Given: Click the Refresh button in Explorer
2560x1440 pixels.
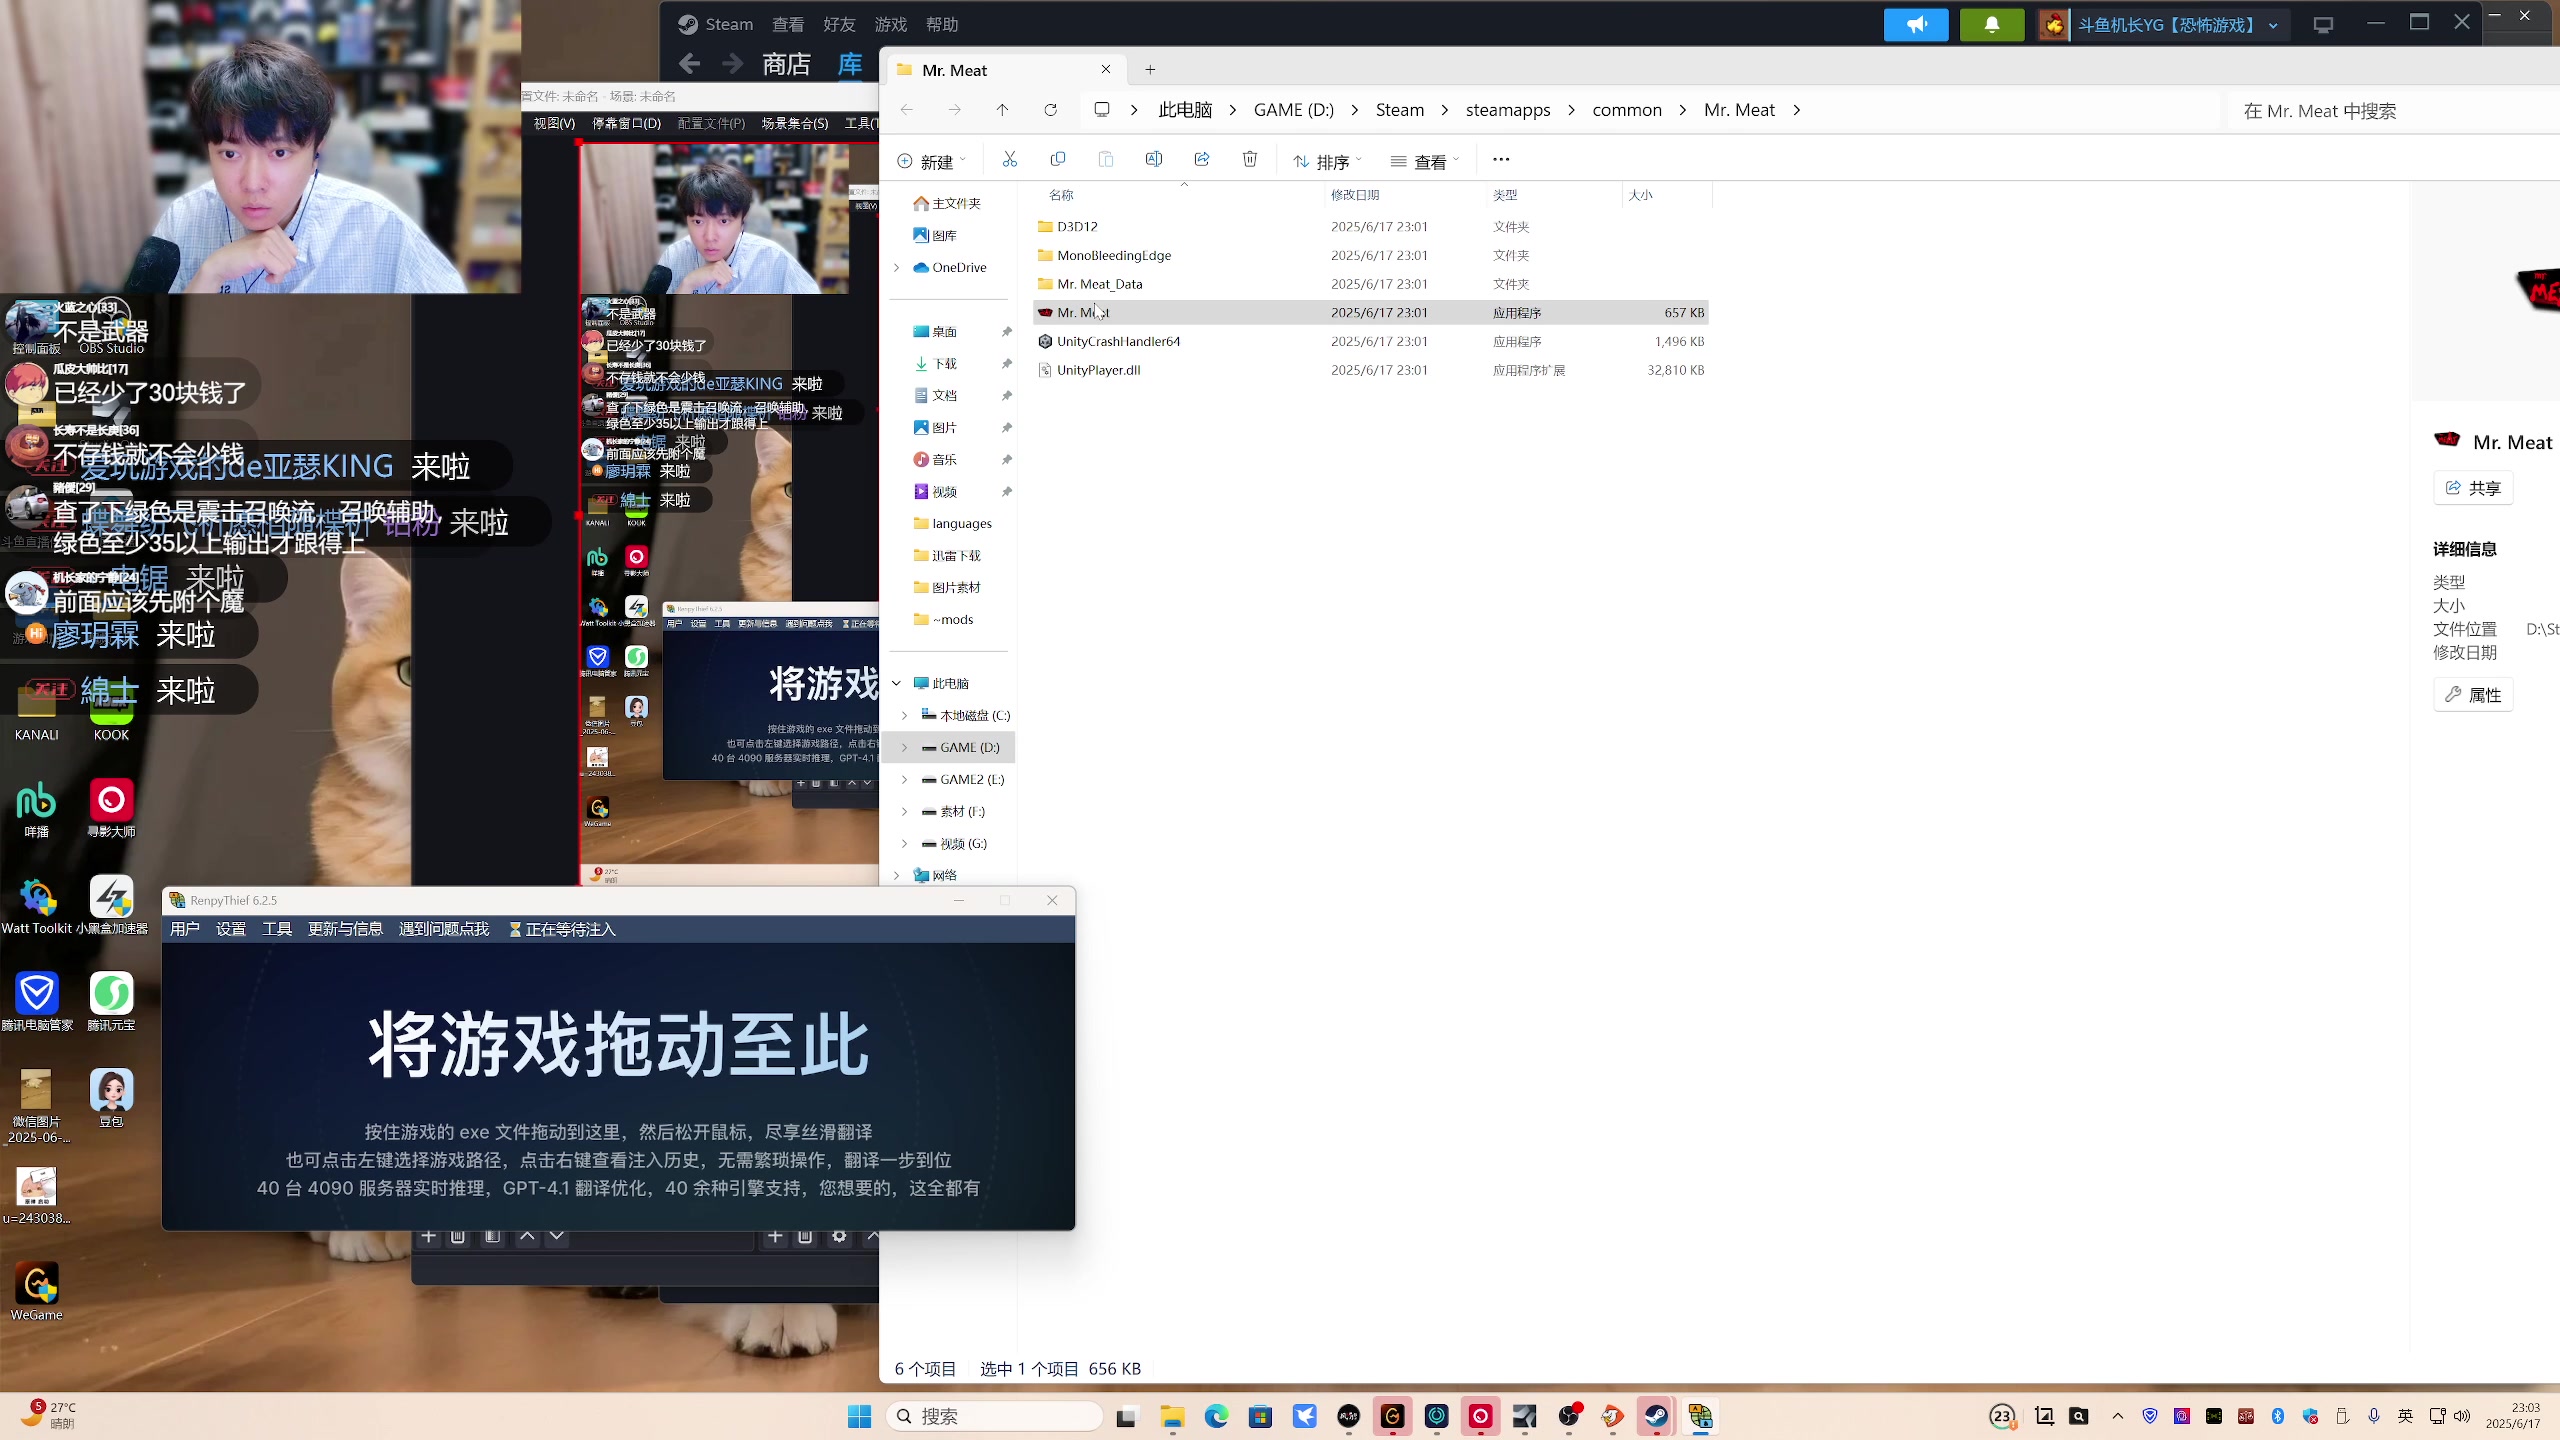Looking at the screenshot, I should 1051,110.
